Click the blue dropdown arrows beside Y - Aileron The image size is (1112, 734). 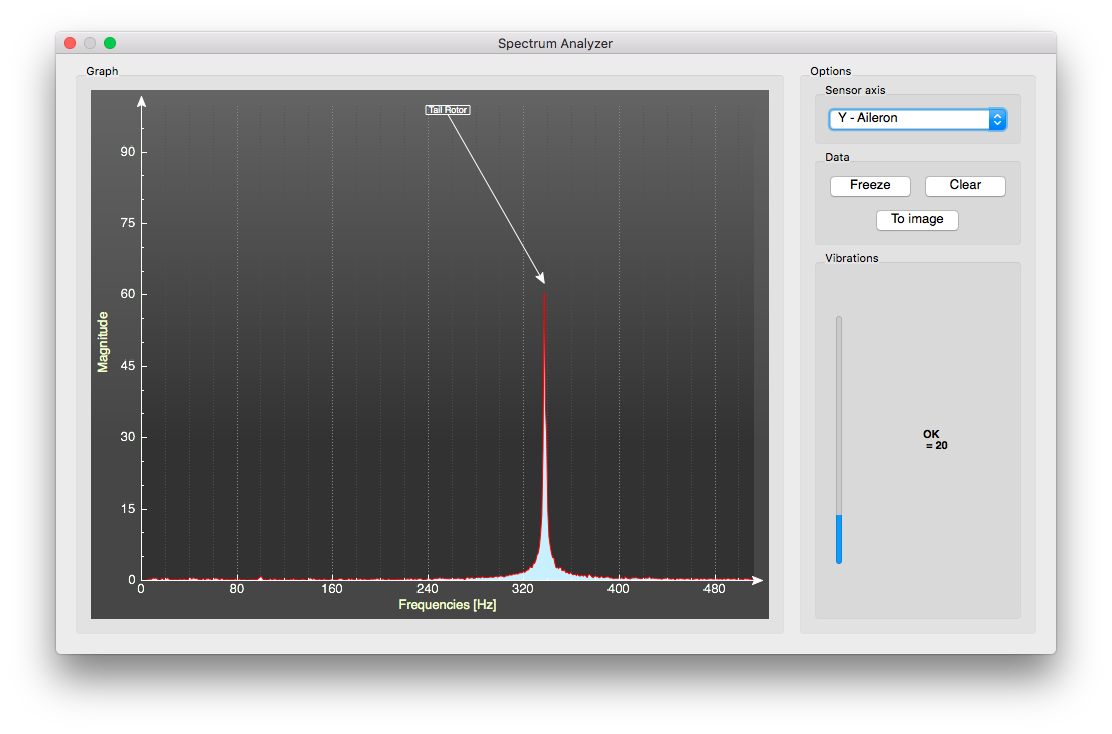tap(997, 119)
